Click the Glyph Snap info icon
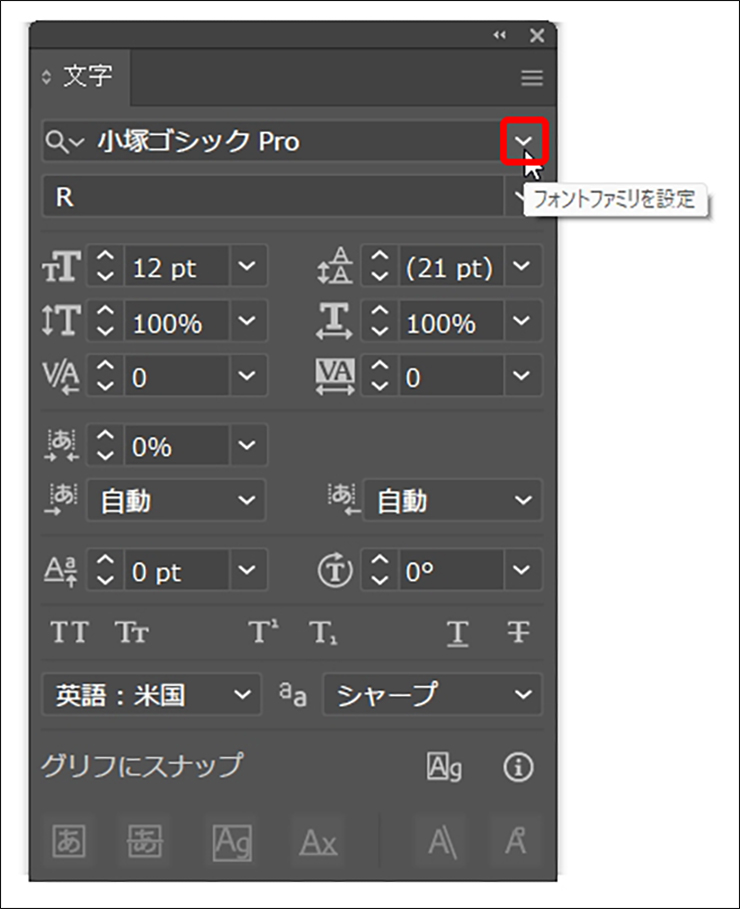The image size is (740, 909). [518, 767]
